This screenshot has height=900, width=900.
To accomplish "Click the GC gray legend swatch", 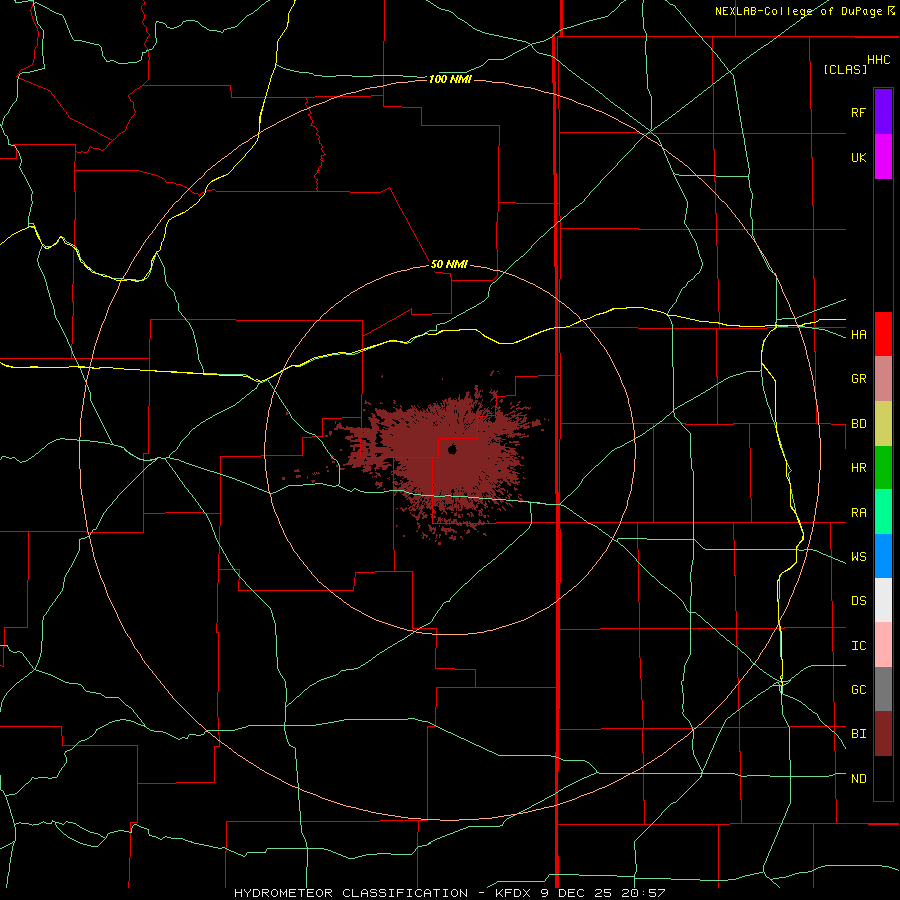I will click(883, 689).
